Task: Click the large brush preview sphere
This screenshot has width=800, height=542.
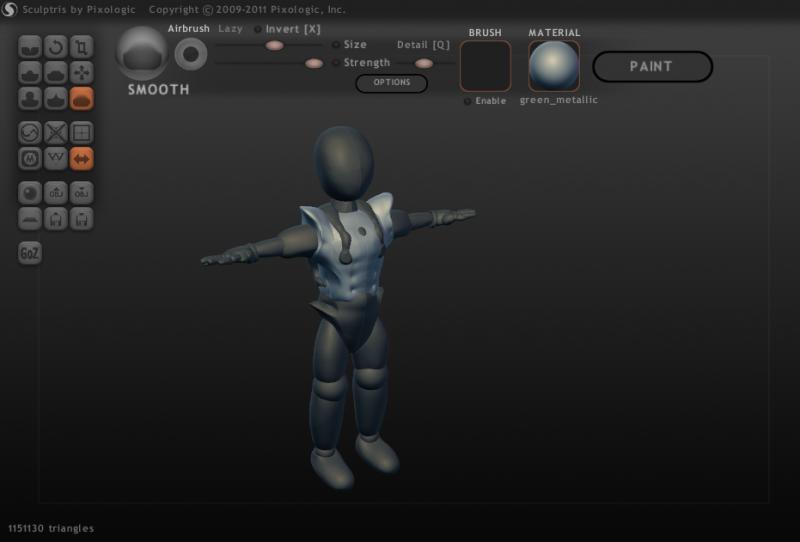Action: pos(142,54)
